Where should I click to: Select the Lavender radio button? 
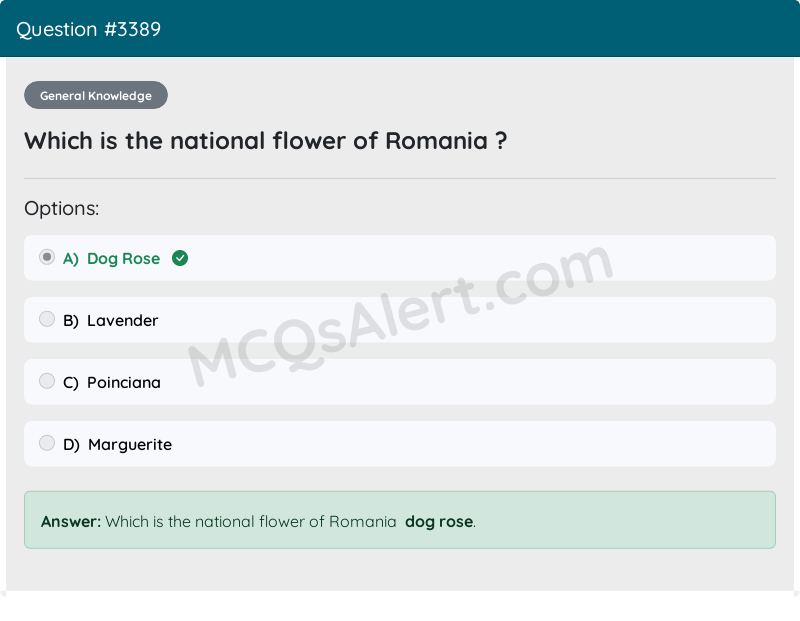click(x=46, y=319)
